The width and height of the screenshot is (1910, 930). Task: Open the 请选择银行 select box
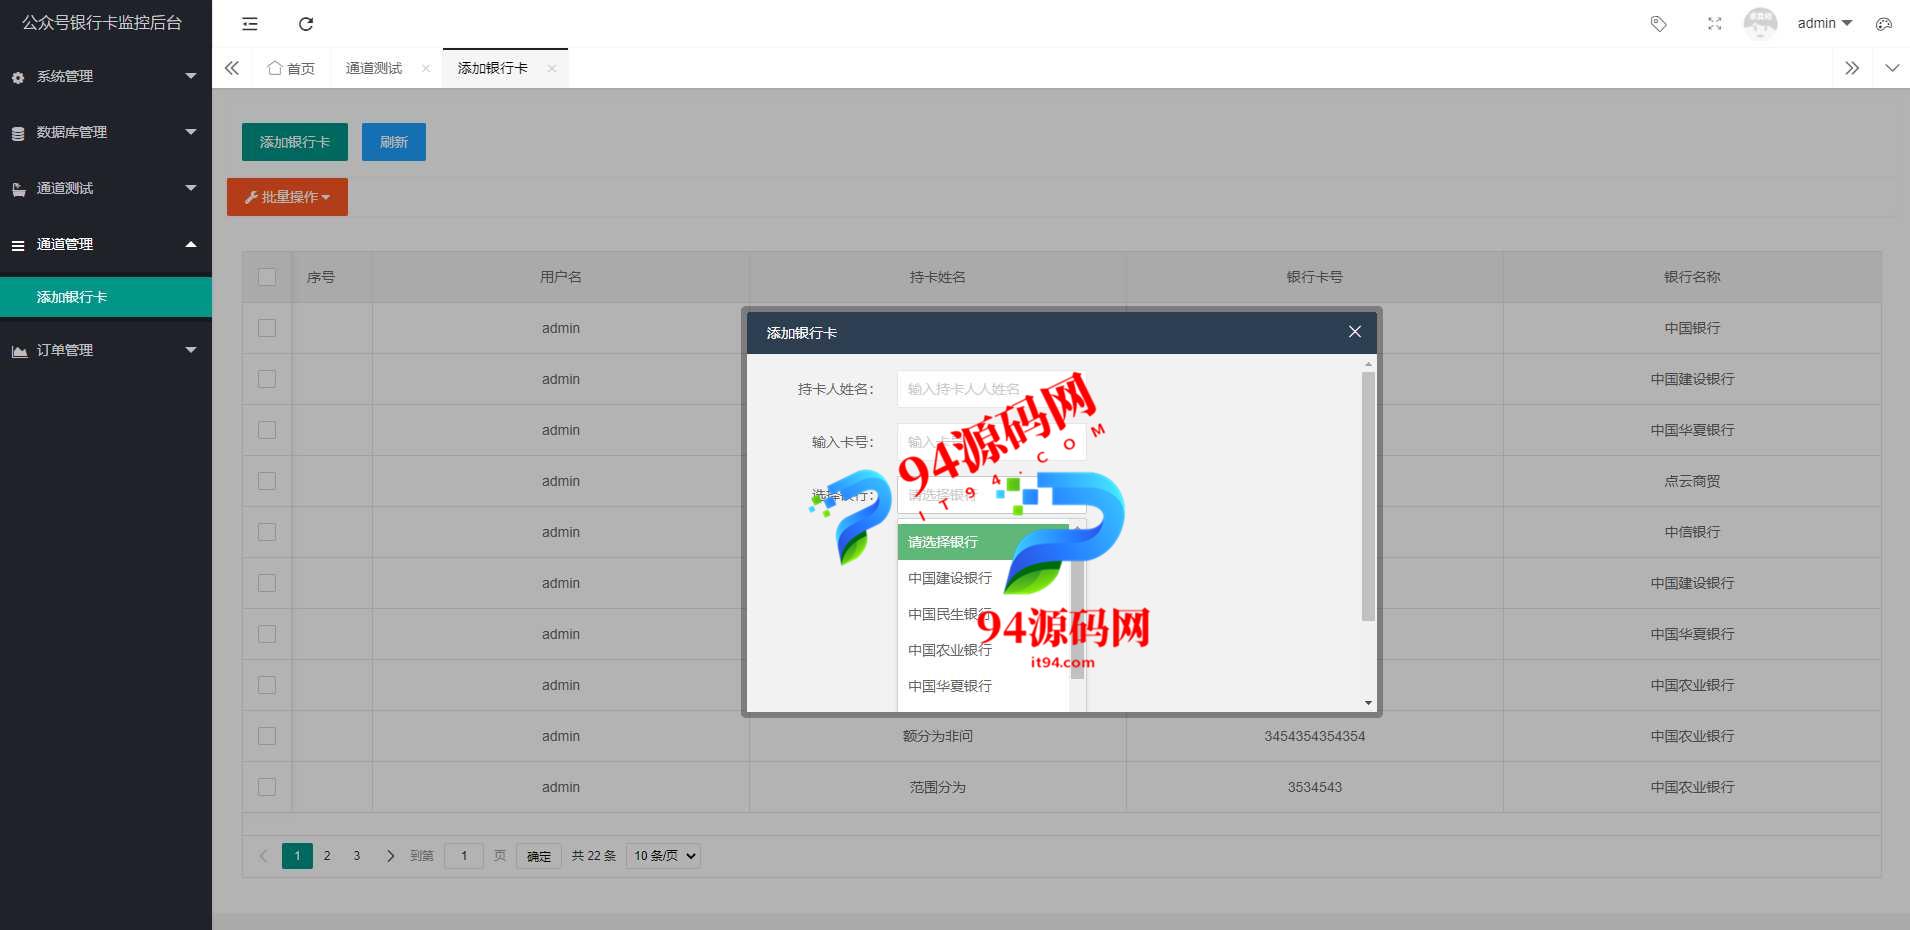pyautogui.click(x=992, y=495)
